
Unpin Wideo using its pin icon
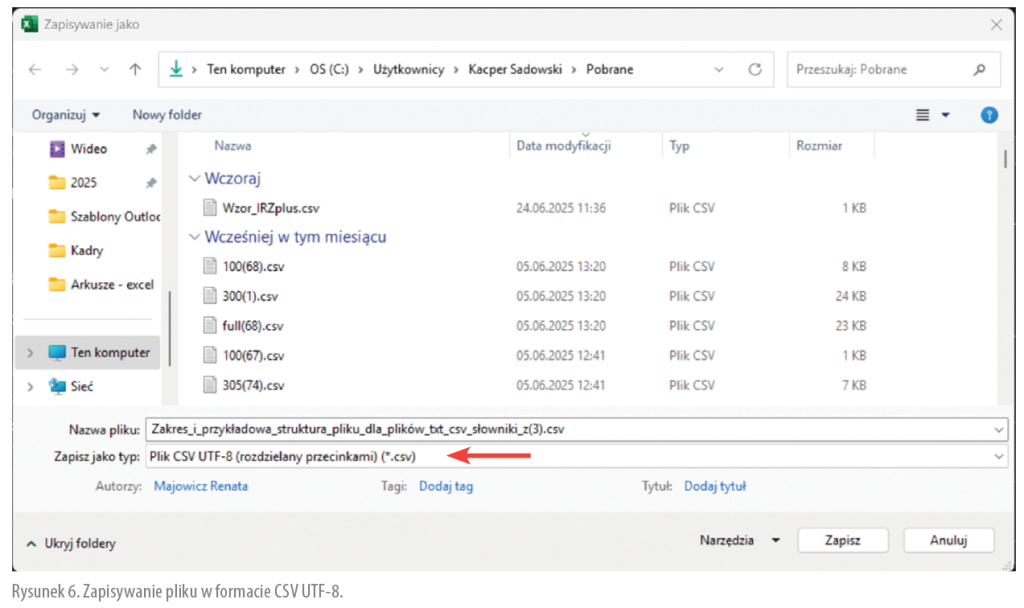(x=151, y=149)
